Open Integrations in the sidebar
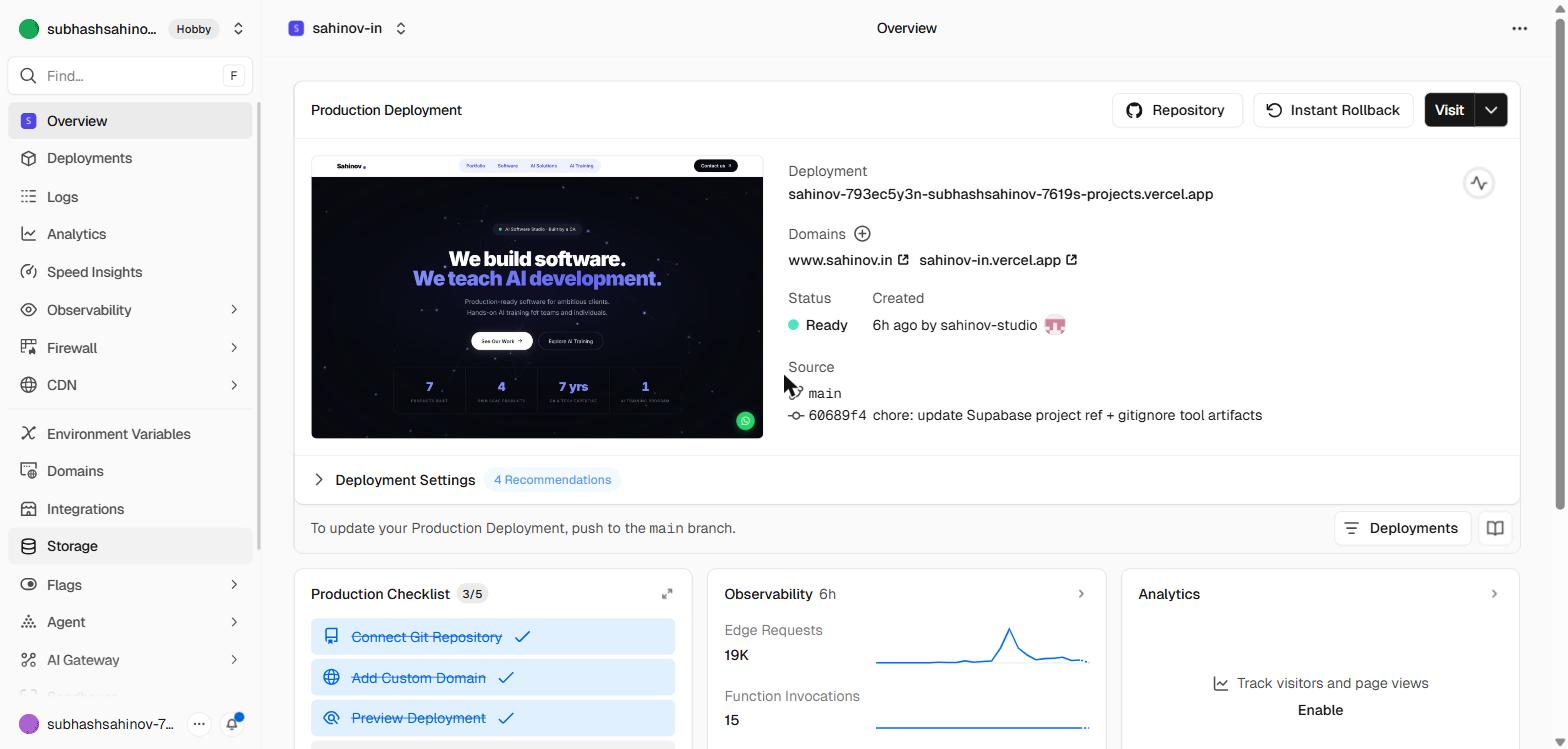1568x749 pixels. pos(130,509)
